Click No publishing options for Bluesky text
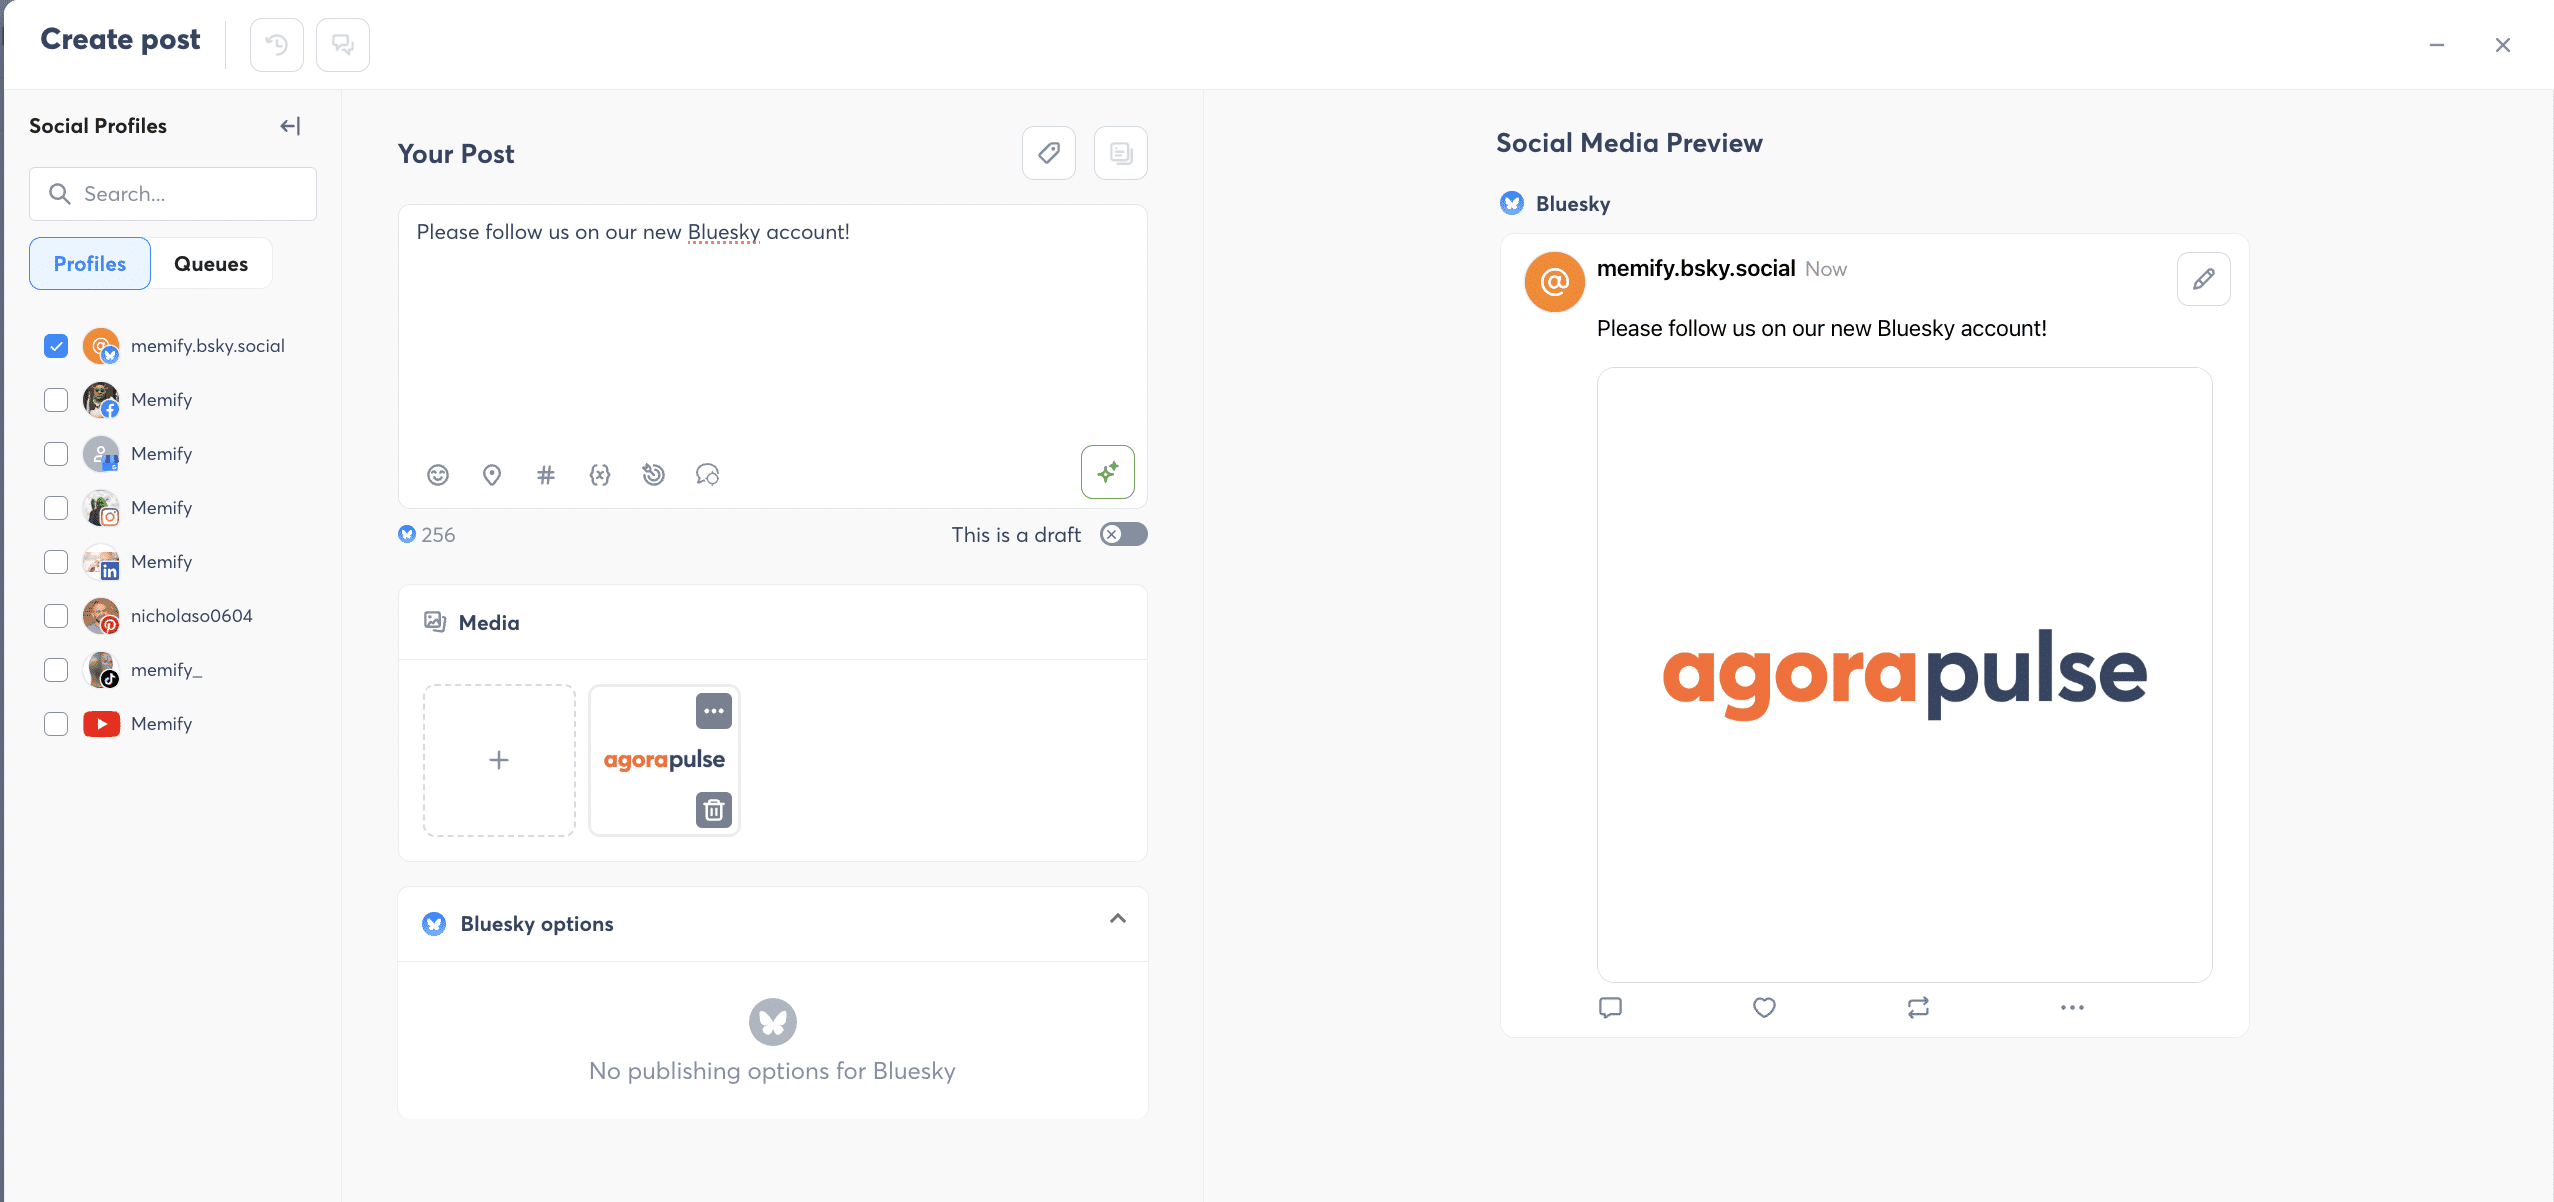Image resolution: width=2554 pixels, height=1202 pixels. click(x=772, y=1071)
